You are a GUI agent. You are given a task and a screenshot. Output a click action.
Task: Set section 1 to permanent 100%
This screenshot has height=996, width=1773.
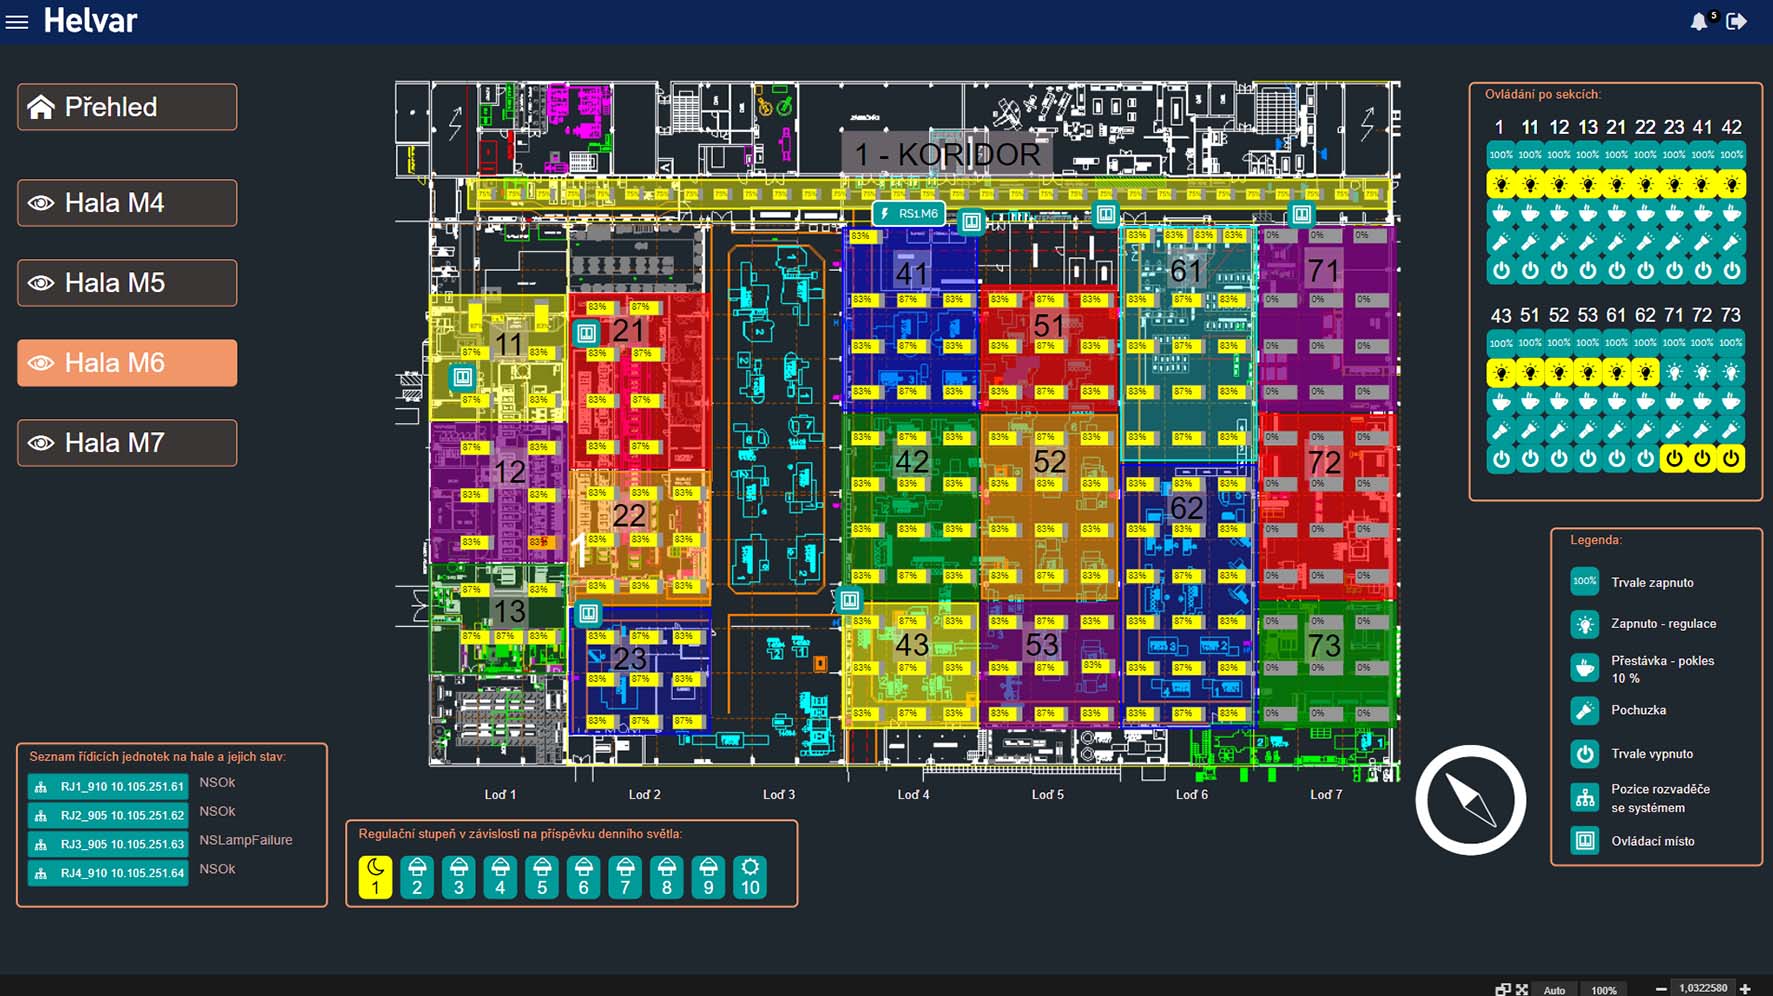pyautogui.click(x=1500, y=155)
